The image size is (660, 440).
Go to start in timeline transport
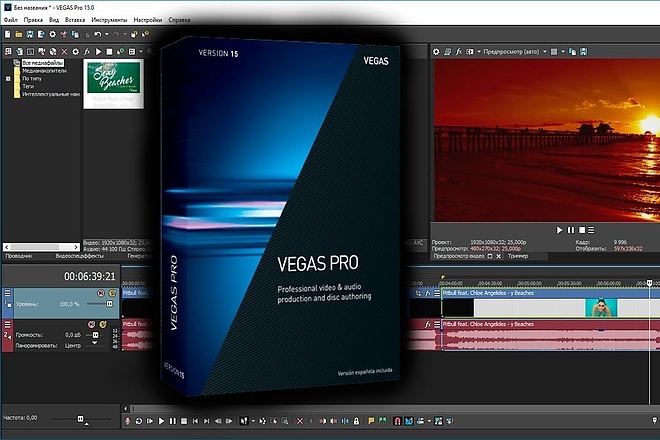click(x=195, y=421)
